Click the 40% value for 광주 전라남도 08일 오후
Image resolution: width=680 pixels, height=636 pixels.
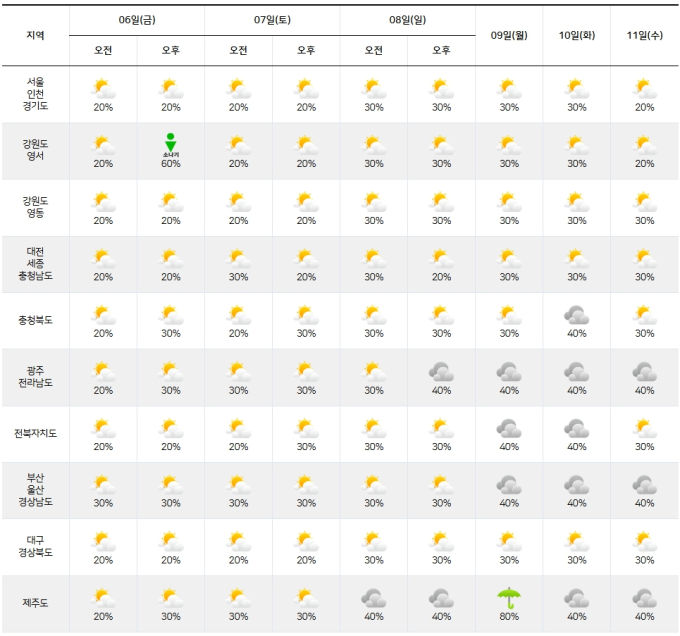pos(441,391)
